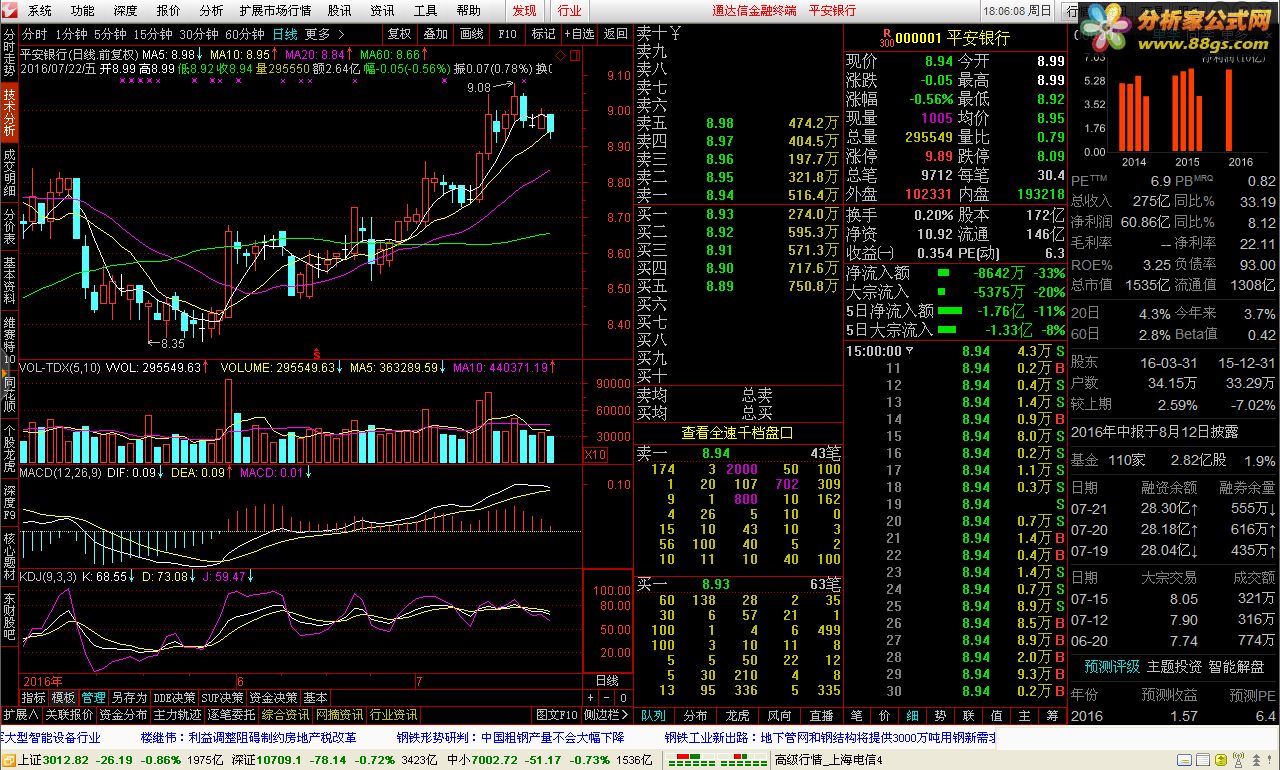Select 细 tab under trade list
The image size is (1280, 770).
[912, 716]
